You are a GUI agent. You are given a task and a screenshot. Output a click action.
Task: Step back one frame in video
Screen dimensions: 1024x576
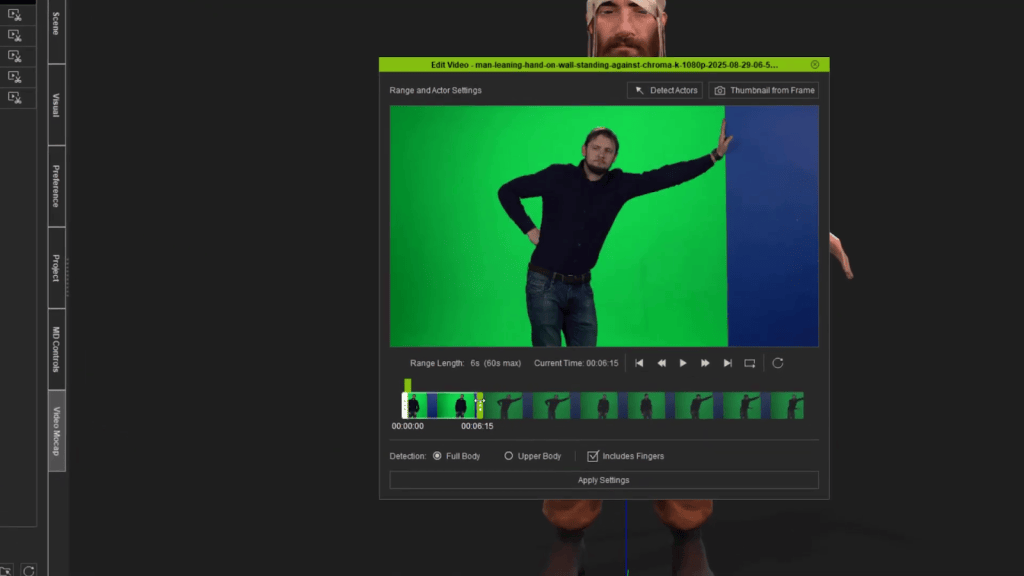[x=662, y=363]
